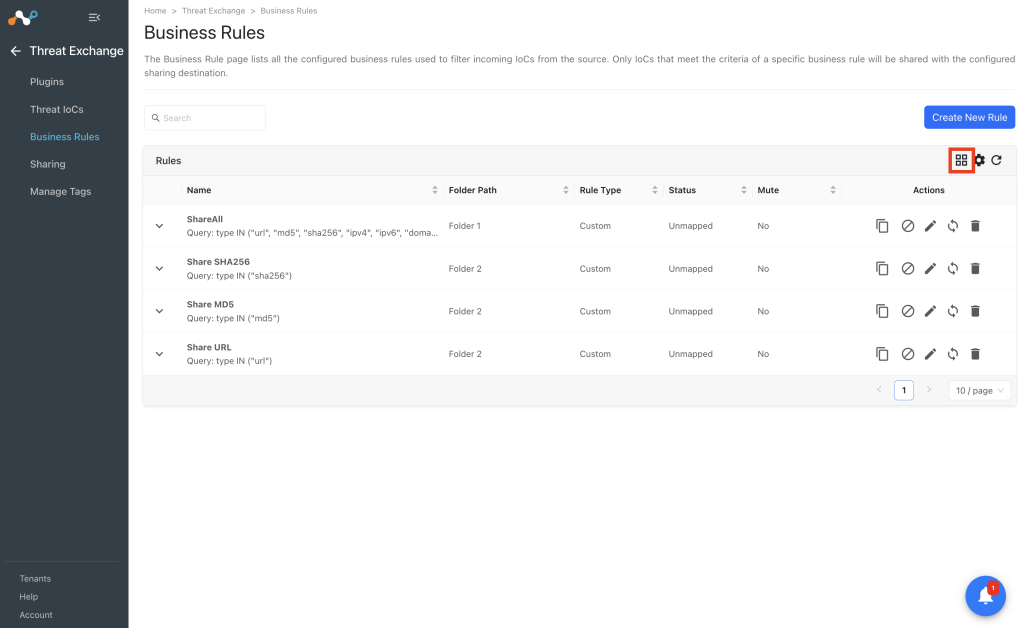Click the ShareAll rule name
This screenshot has height=628, width=1024.
pyautogui.click(x=205, y=219)
